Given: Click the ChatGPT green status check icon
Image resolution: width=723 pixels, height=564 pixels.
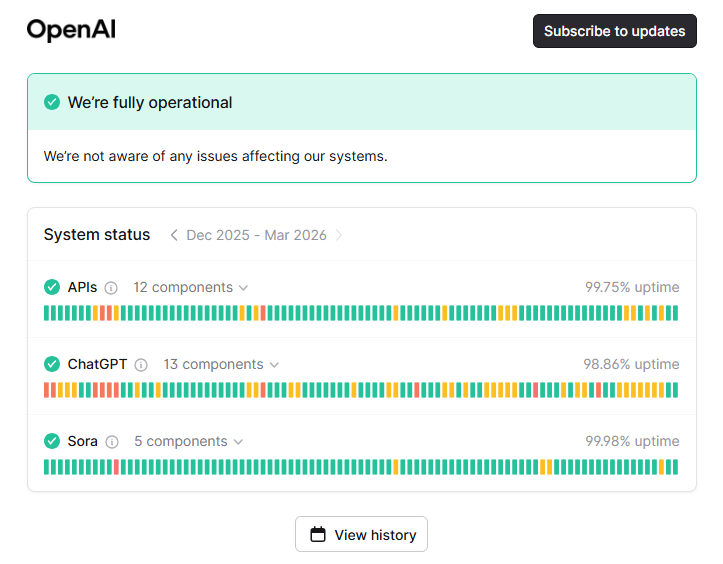Looking at the screenshot, I should coord(52,364).
